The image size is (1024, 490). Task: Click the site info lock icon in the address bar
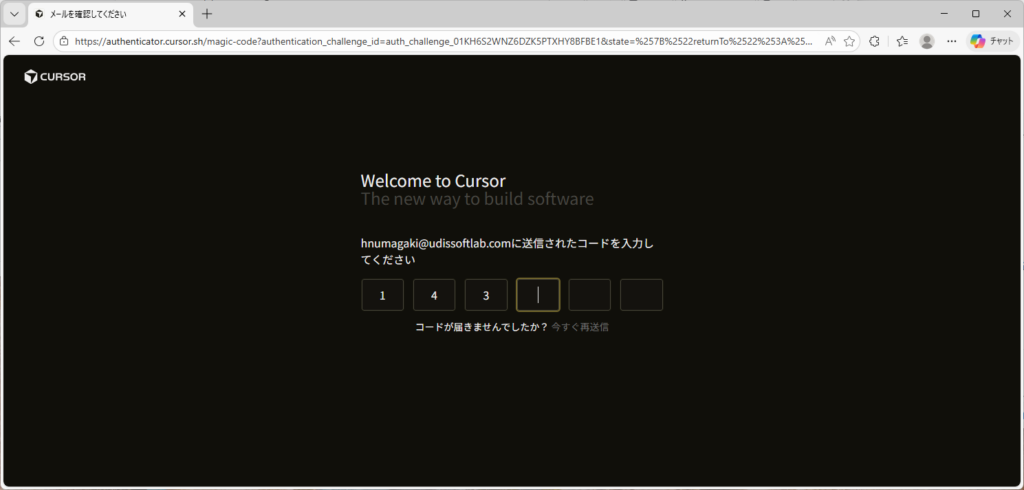63,41
